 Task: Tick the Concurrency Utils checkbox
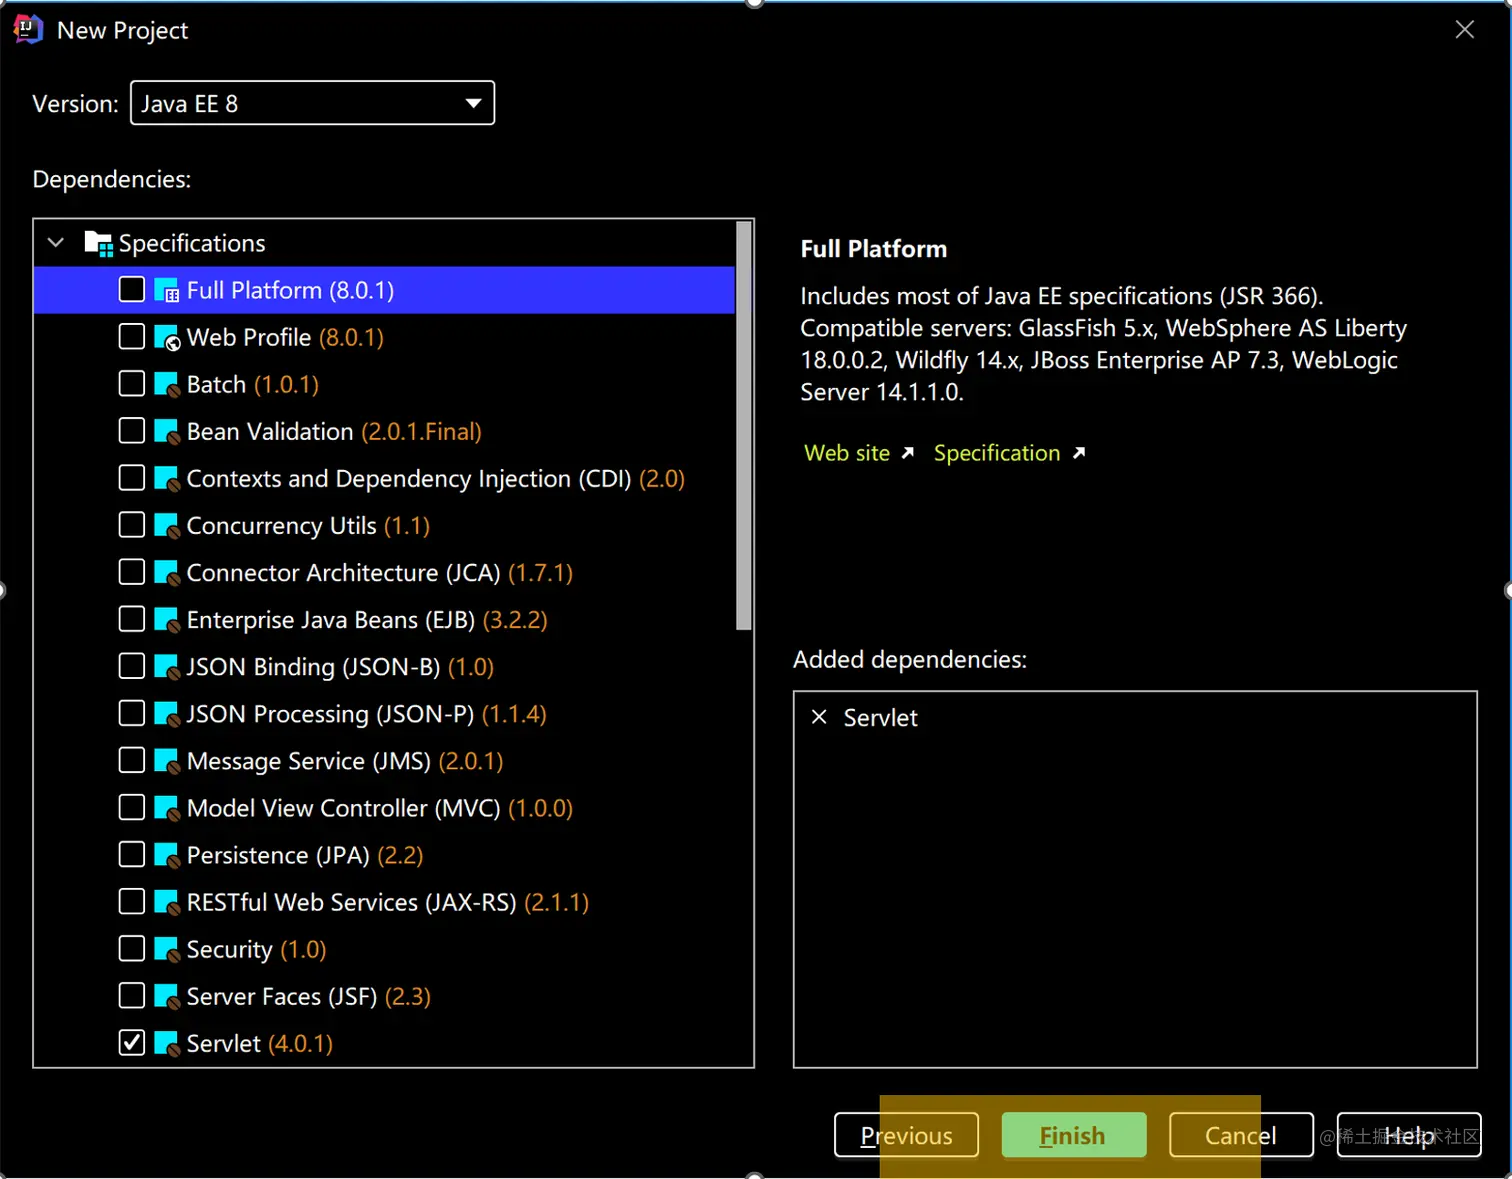(132, 524)
